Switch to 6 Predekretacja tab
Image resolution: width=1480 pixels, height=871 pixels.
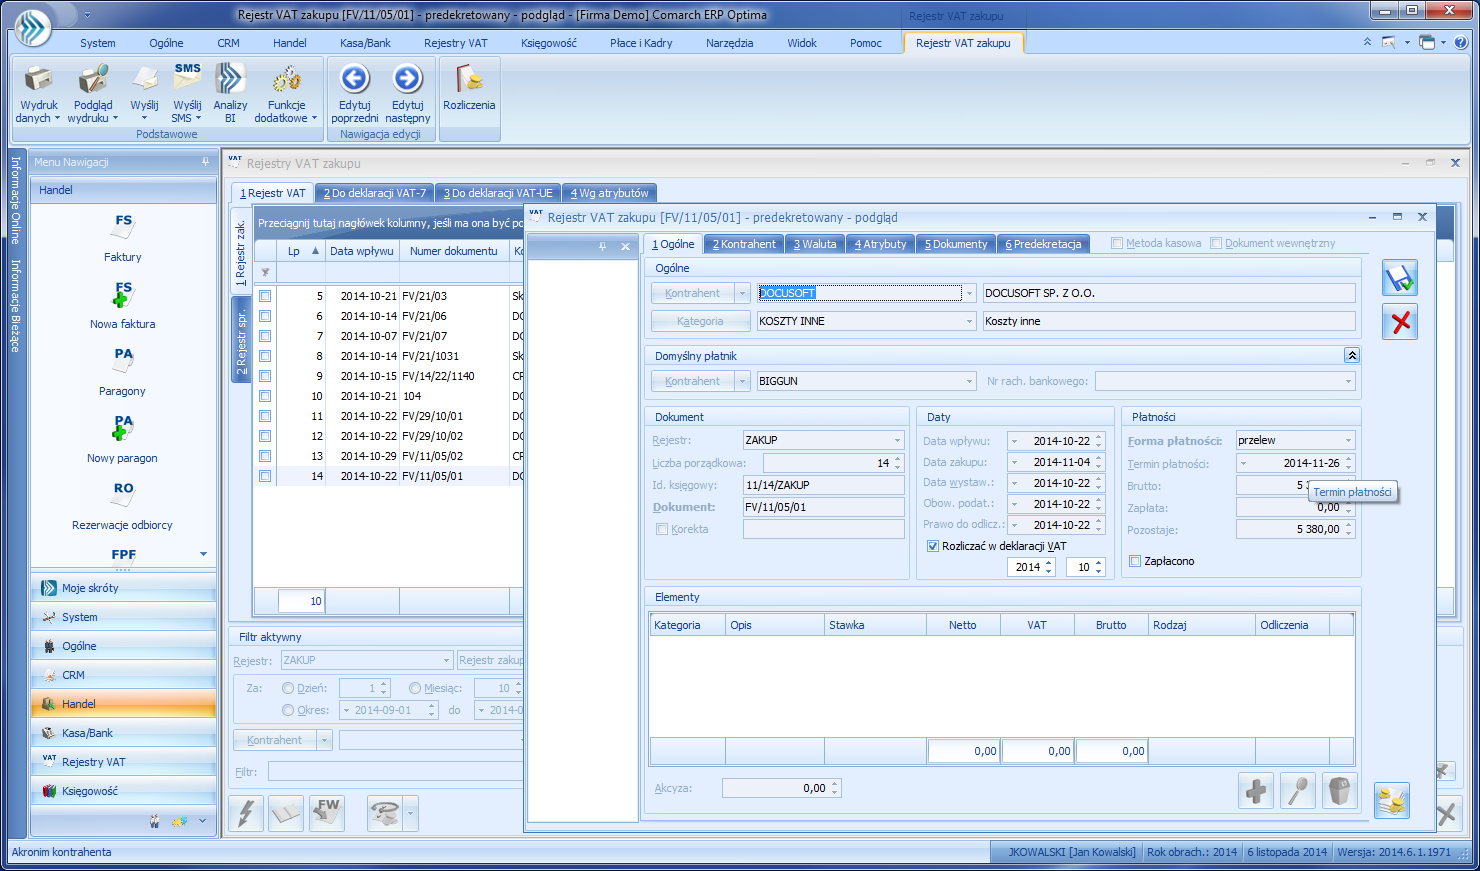(x=1043, y=244)
